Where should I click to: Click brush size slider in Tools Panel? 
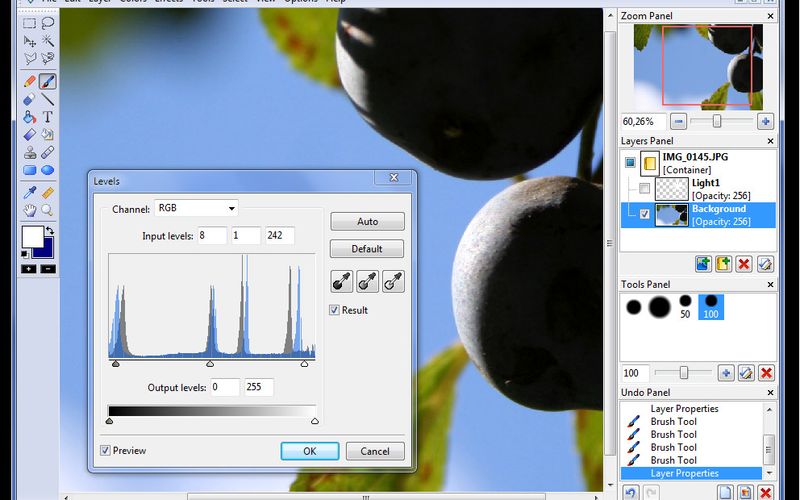[683, 373]
